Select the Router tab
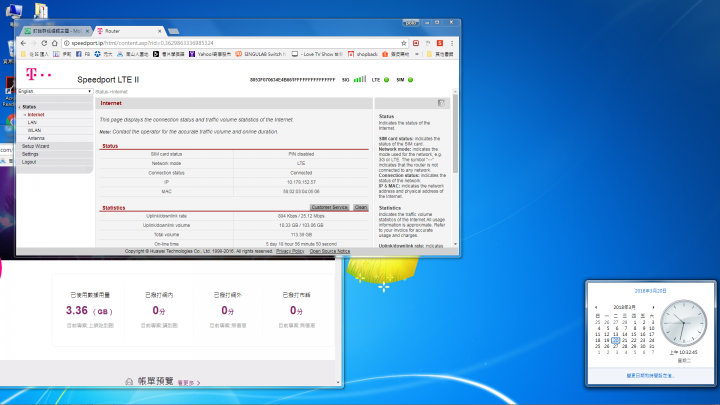This screenshot has height=405, width=720. coord(129,31)
